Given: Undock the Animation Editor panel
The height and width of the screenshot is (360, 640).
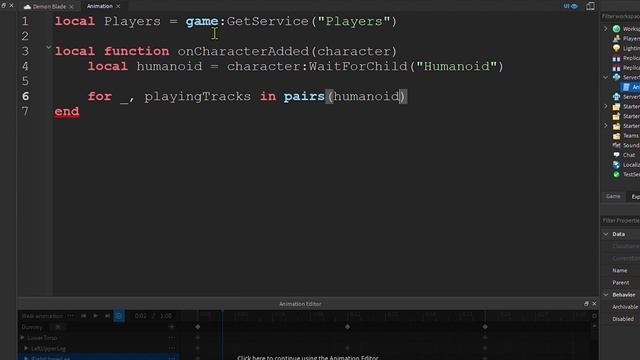Looking at the screenshot, I should [586, 304].
